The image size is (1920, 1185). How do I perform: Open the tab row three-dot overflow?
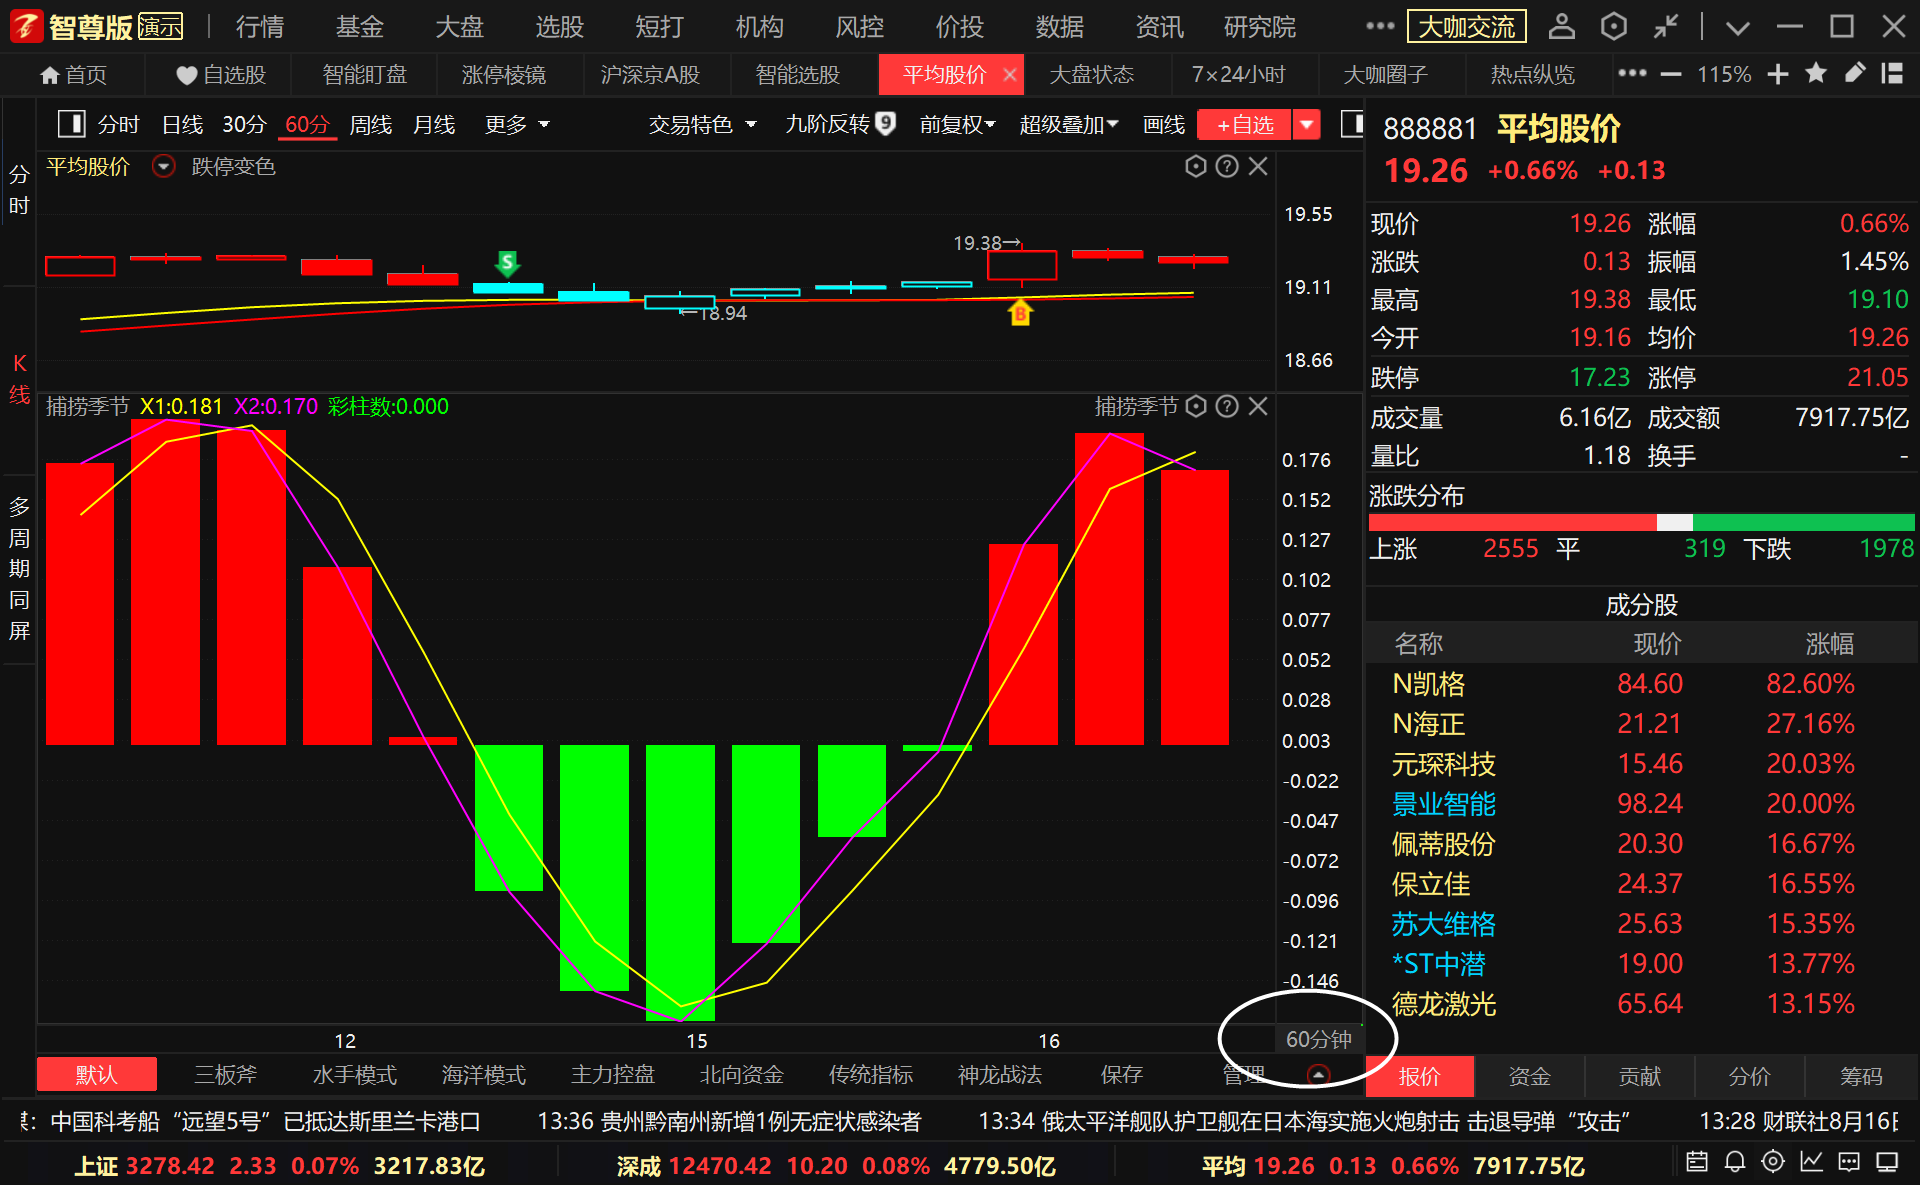[x=1632, y=73]
